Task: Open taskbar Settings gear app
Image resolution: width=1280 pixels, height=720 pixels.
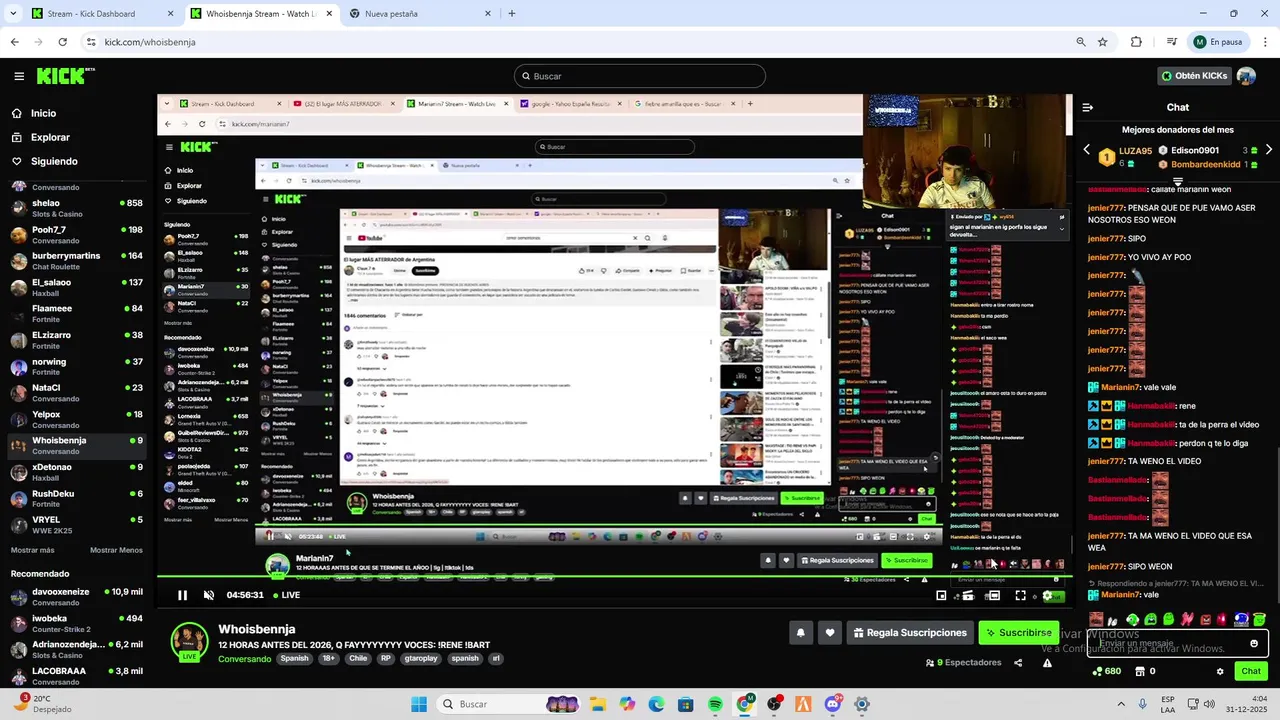Action: (861, 704)
